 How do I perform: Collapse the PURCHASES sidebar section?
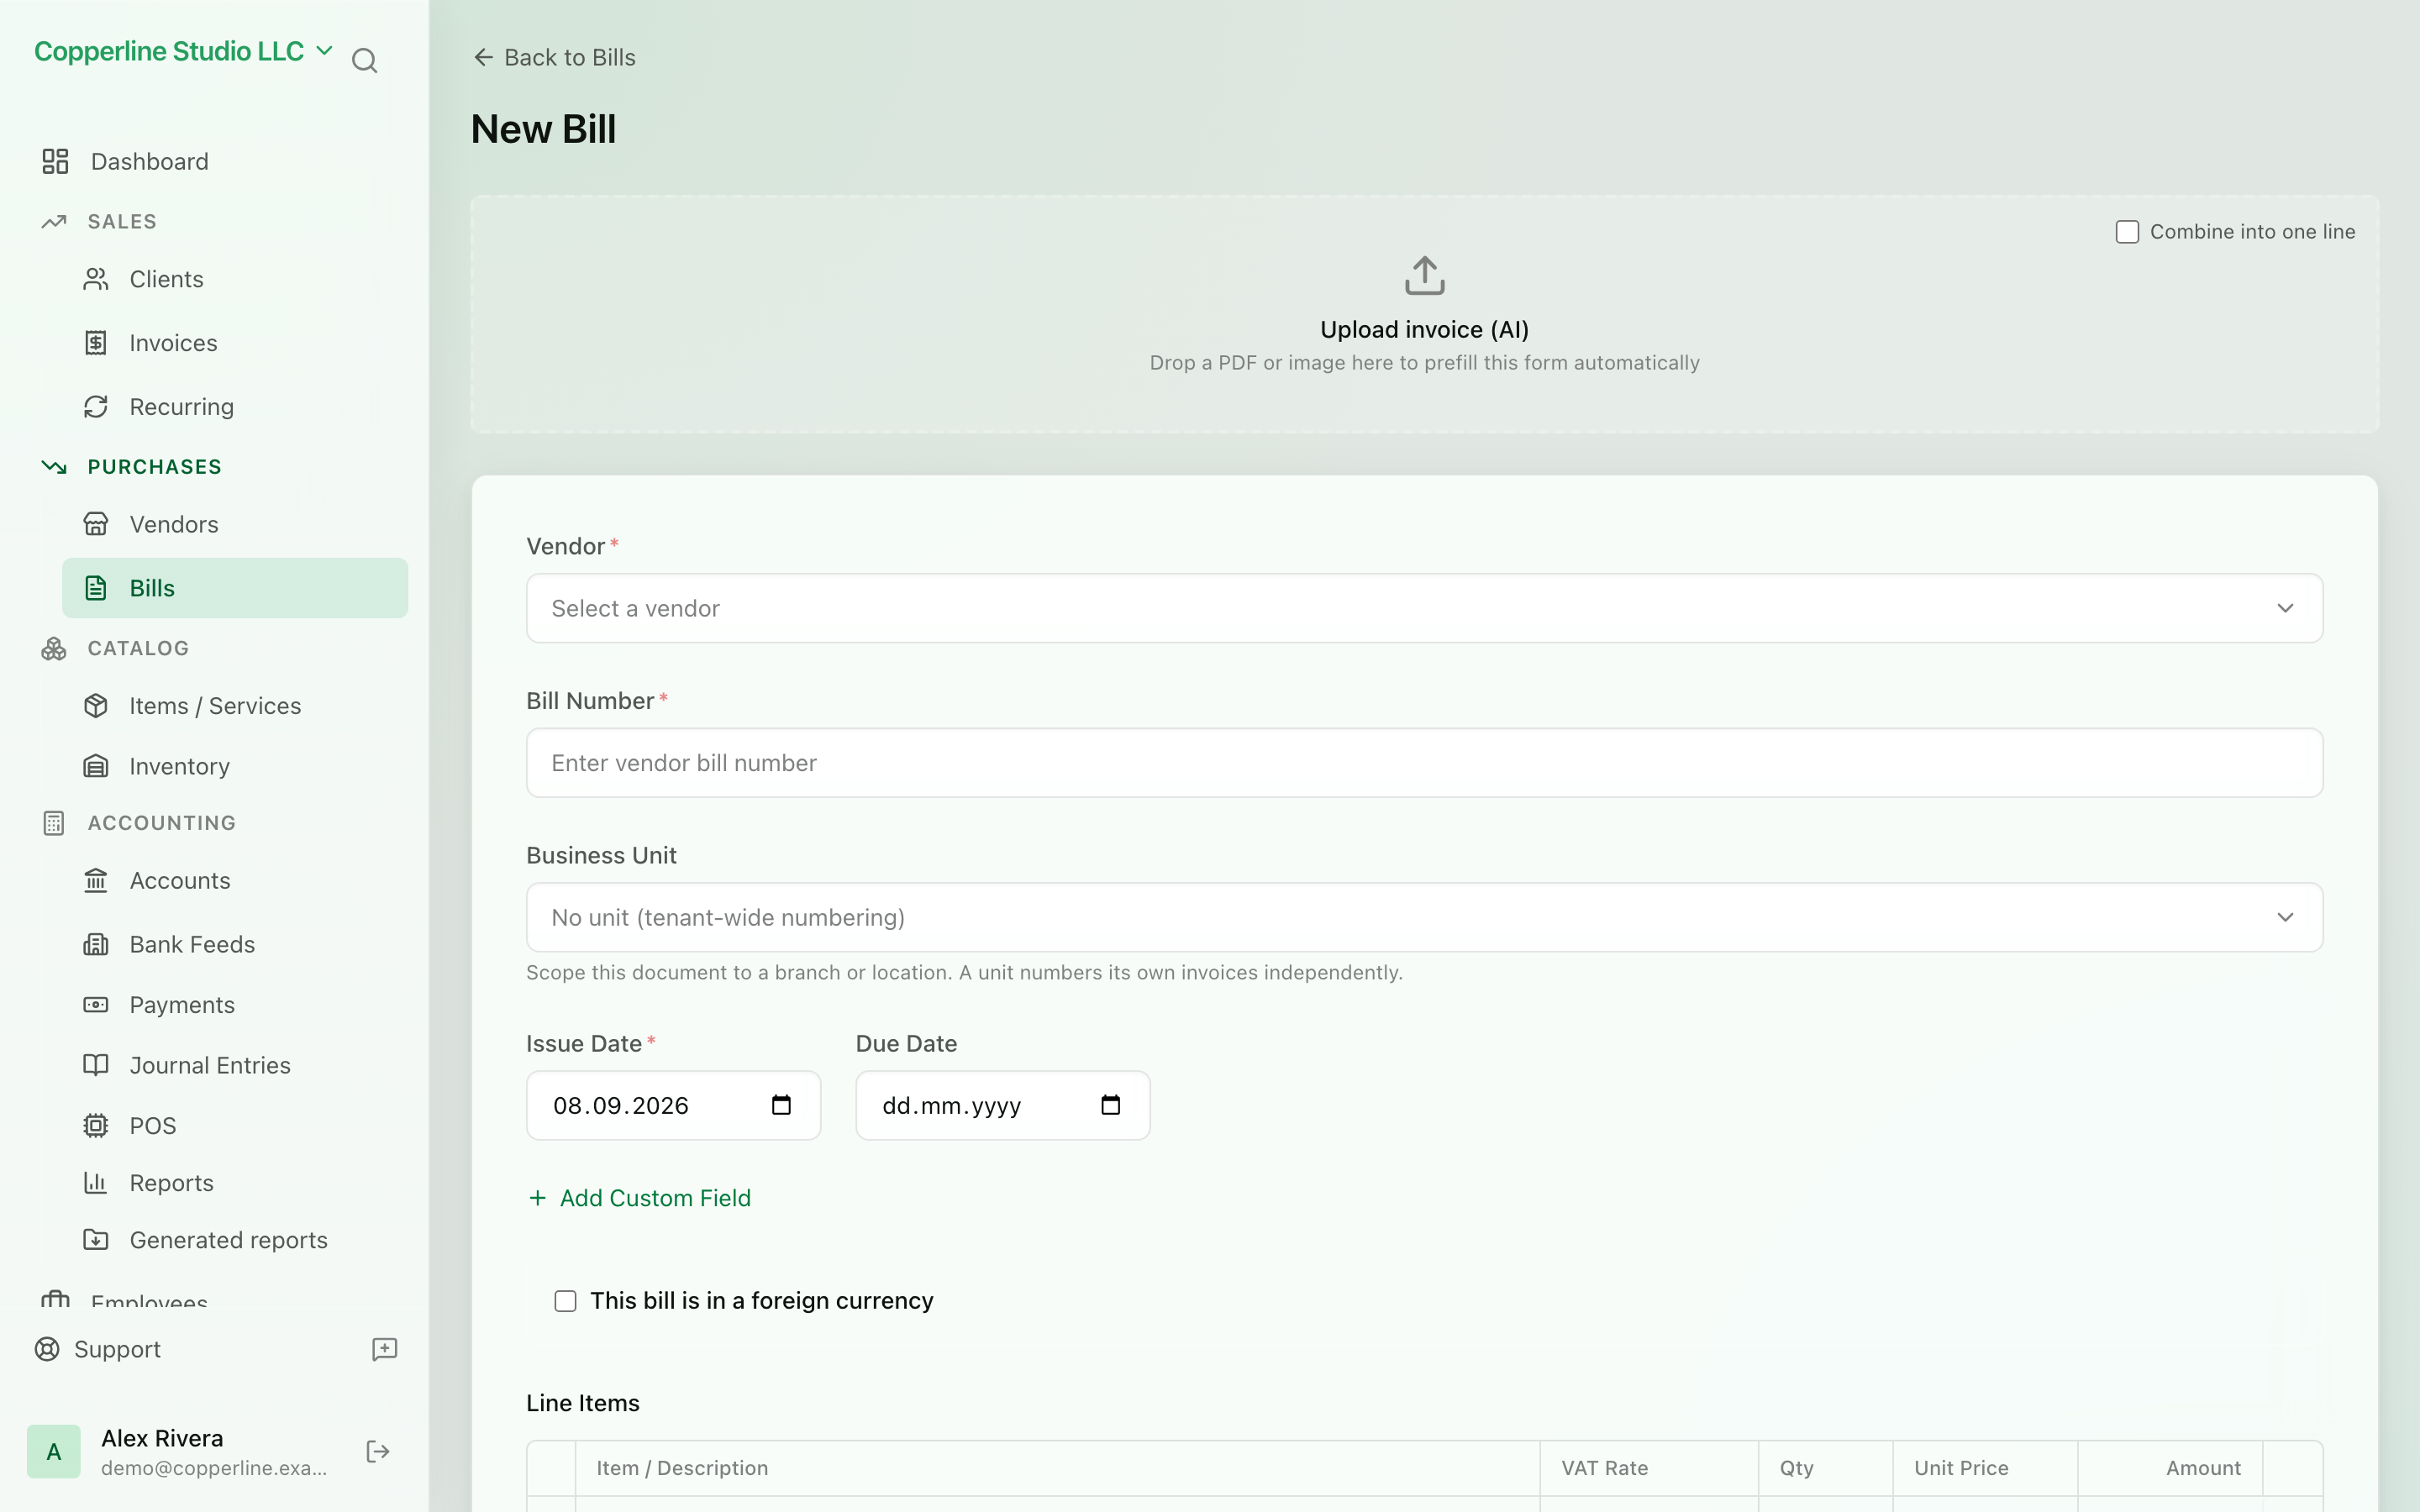(154, 467)
